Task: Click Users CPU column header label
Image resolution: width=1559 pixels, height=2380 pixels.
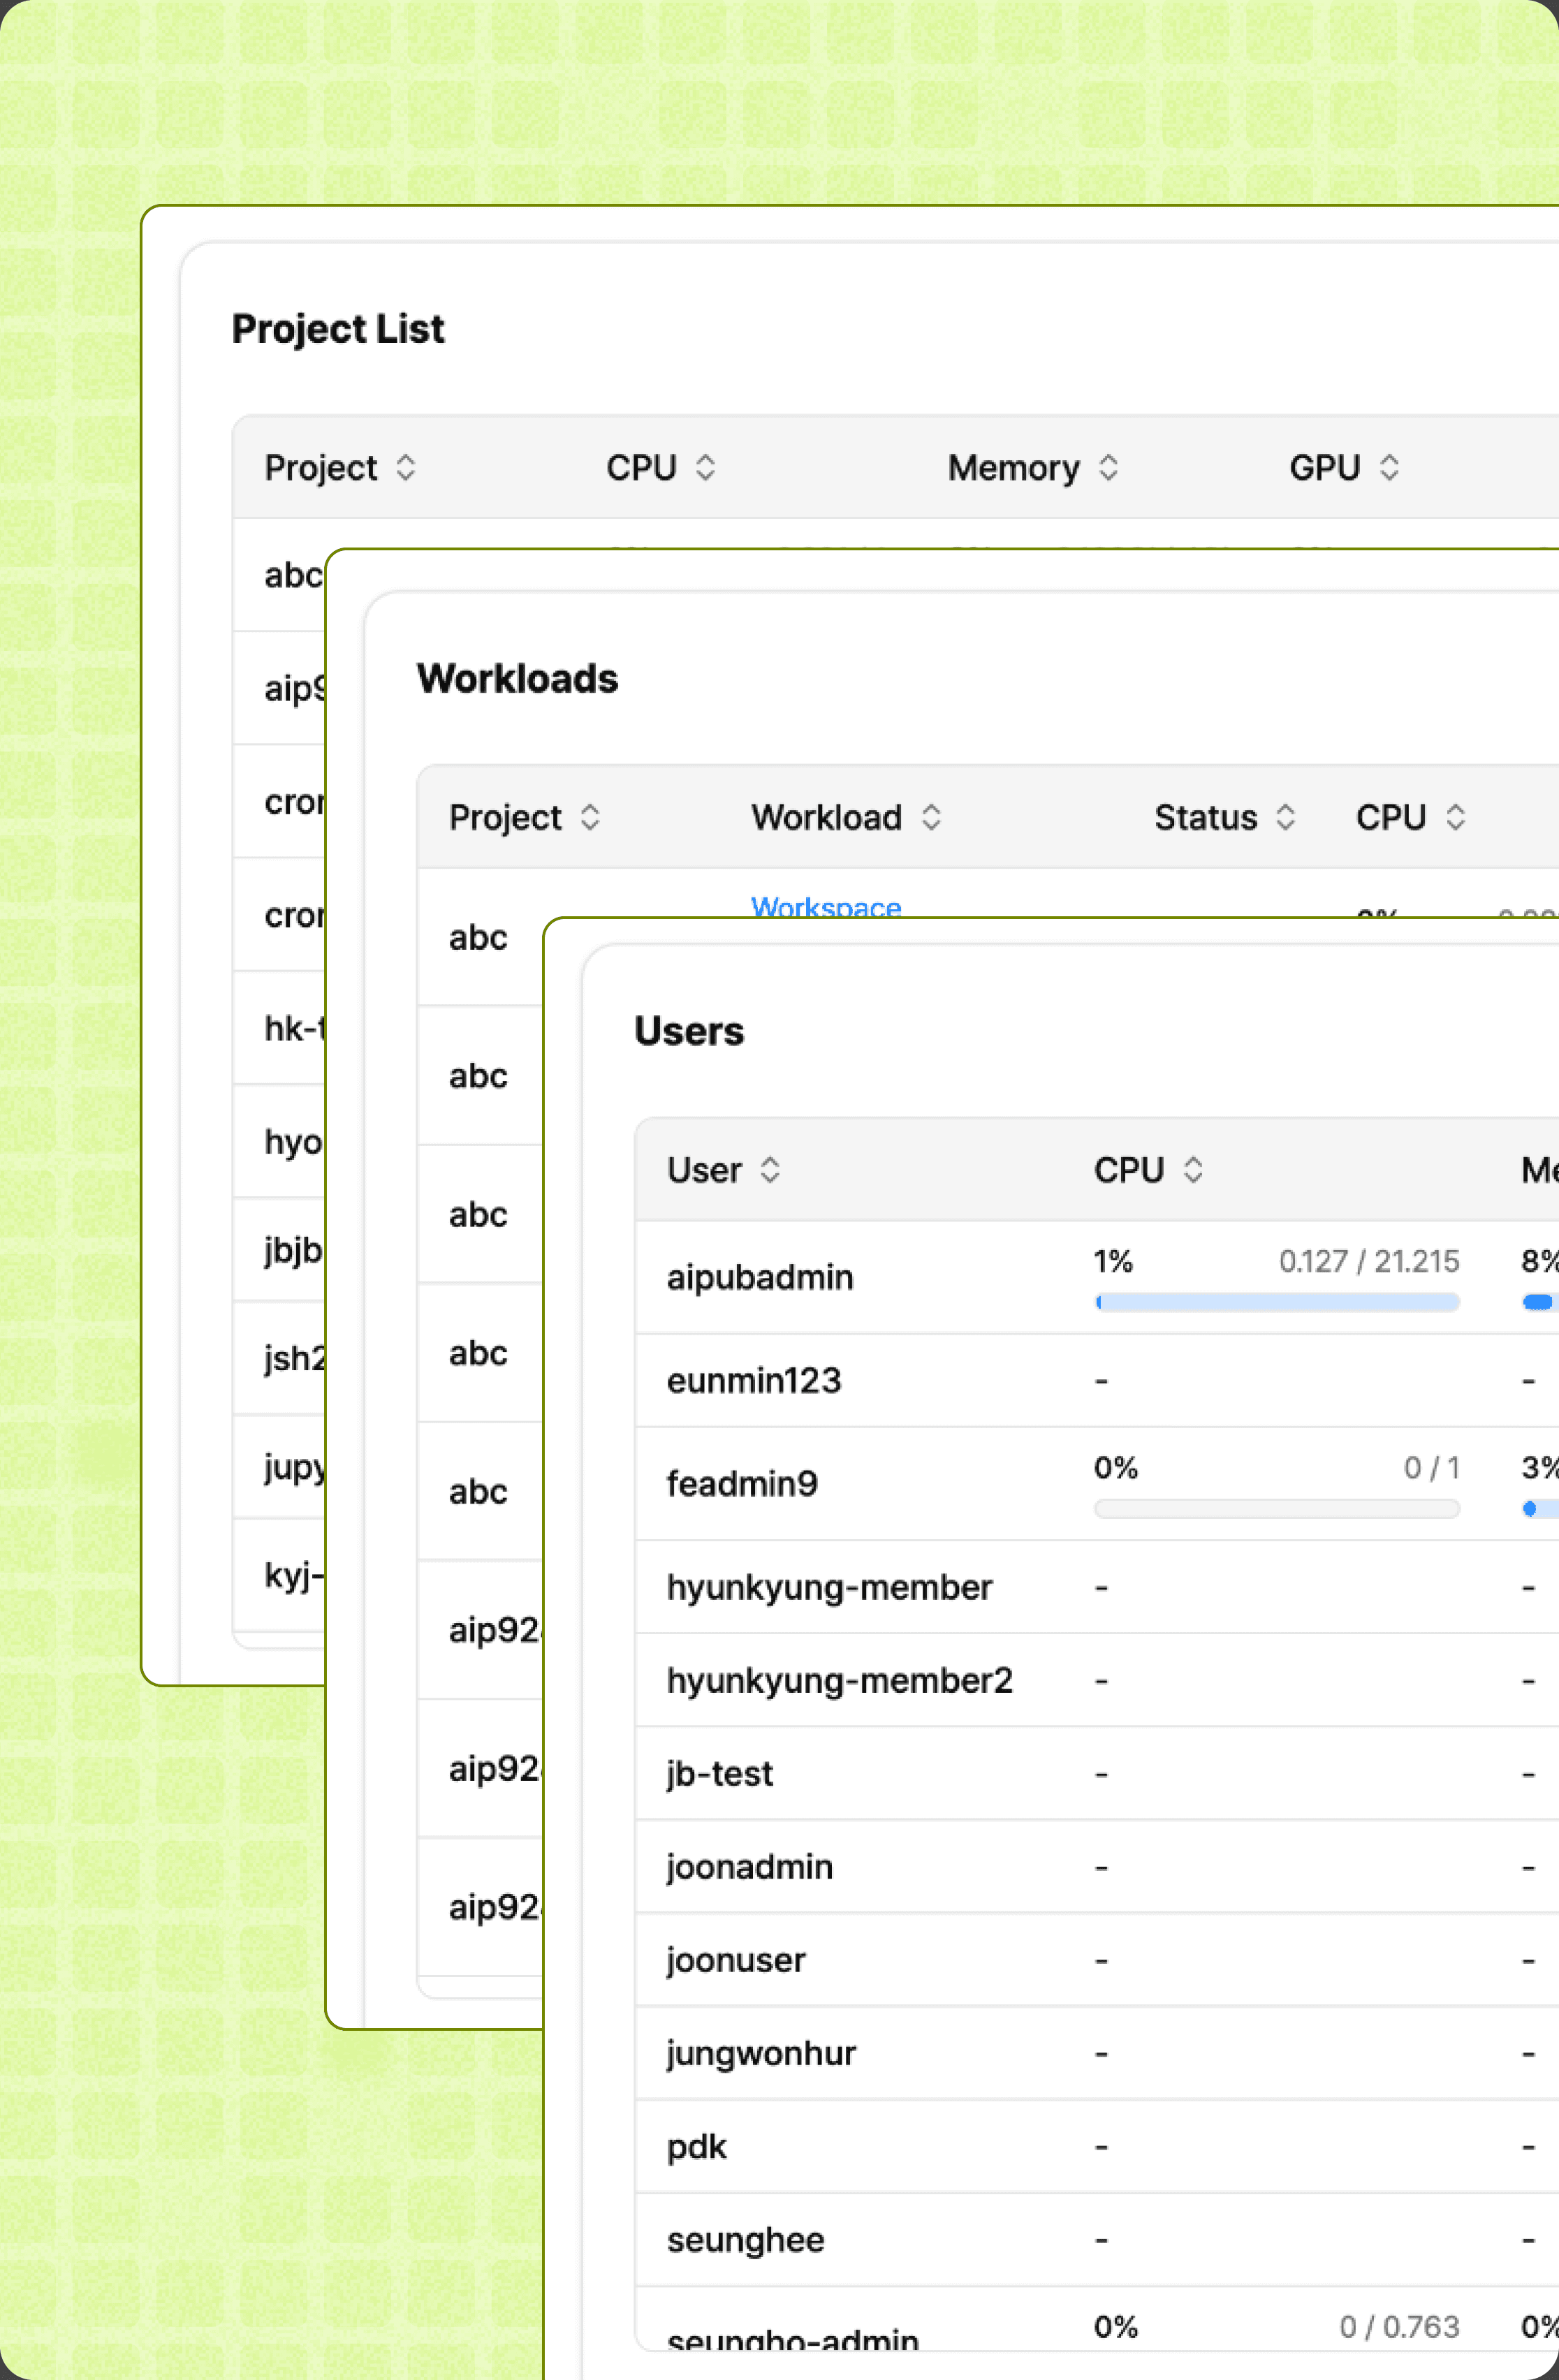Action: [1129, 1170]
